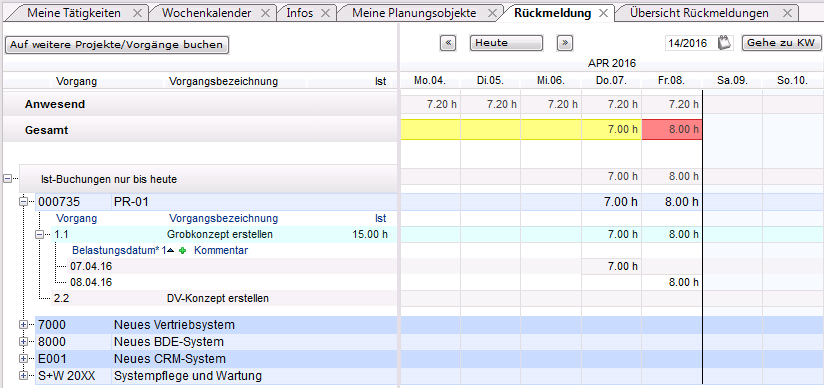Click the Belastungsdatum column header
Viewport: 824px width, 388px height.
[117, 251]
